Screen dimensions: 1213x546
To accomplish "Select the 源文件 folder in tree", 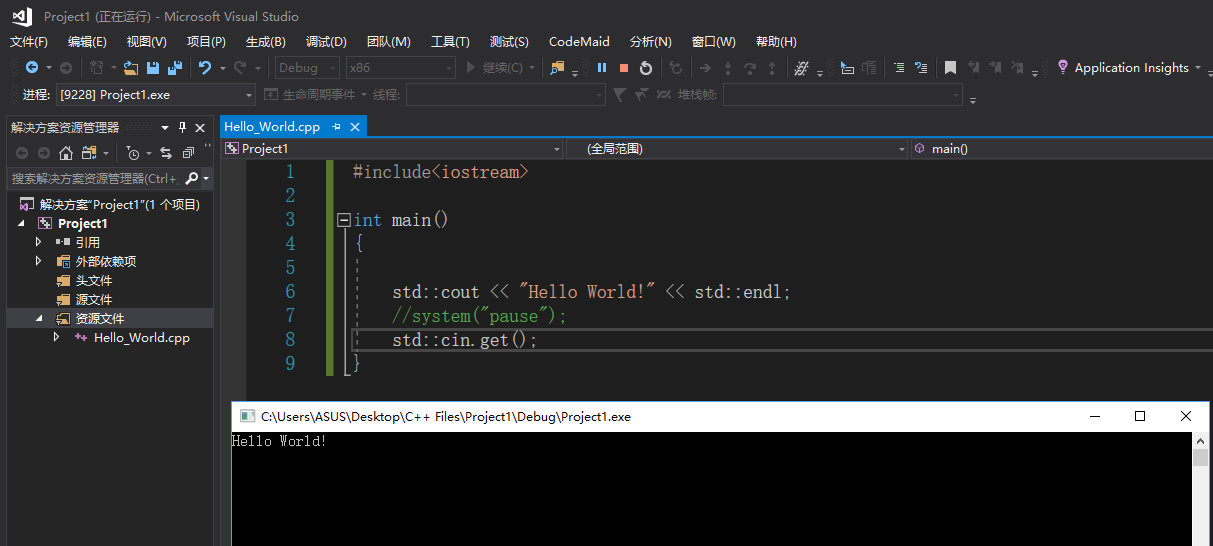I will click(94, 299).
